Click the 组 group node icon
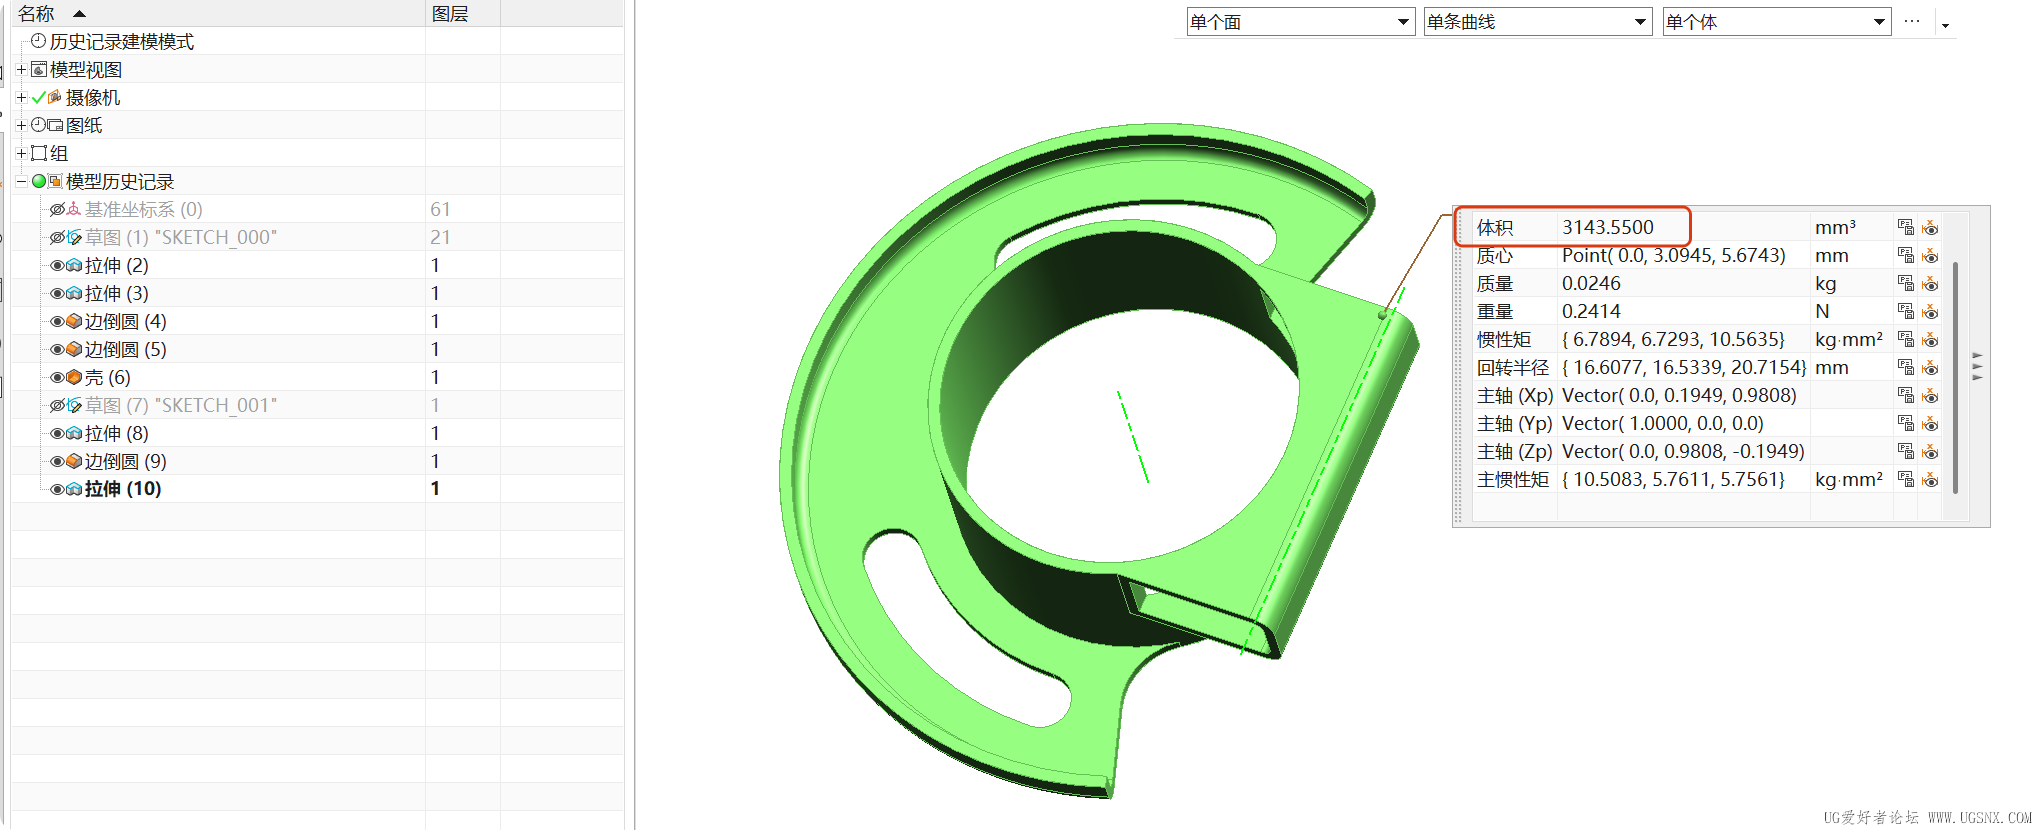2037x830 pixels. point(39,153)
